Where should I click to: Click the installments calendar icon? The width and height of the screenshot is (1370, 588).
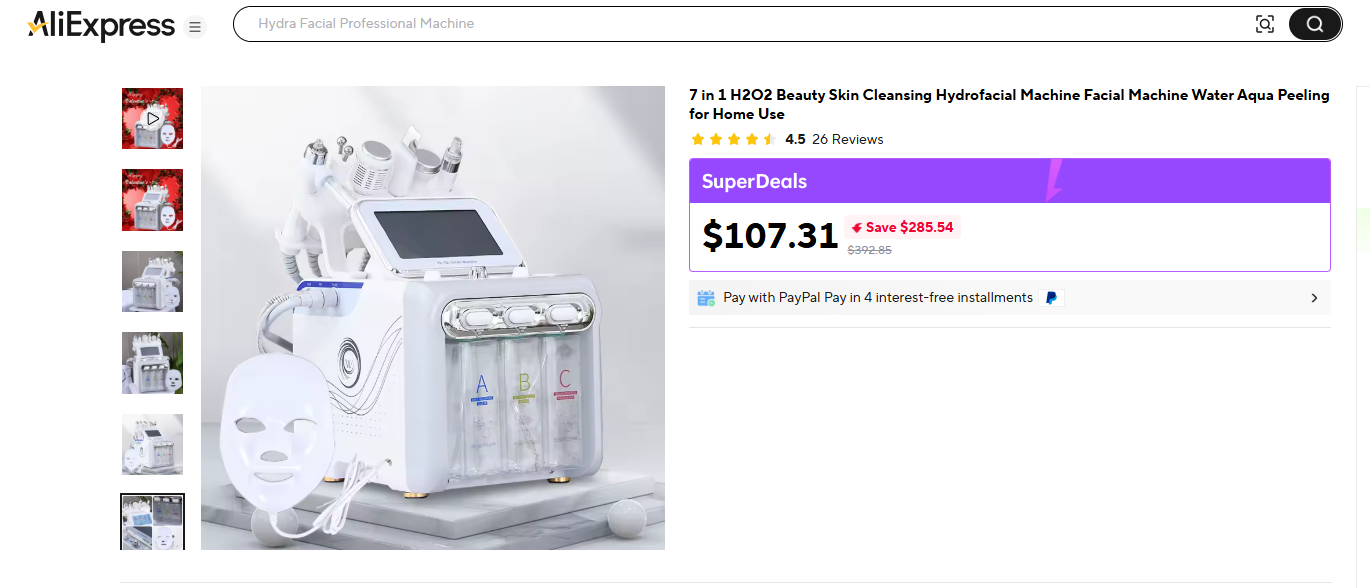[706, 298]
